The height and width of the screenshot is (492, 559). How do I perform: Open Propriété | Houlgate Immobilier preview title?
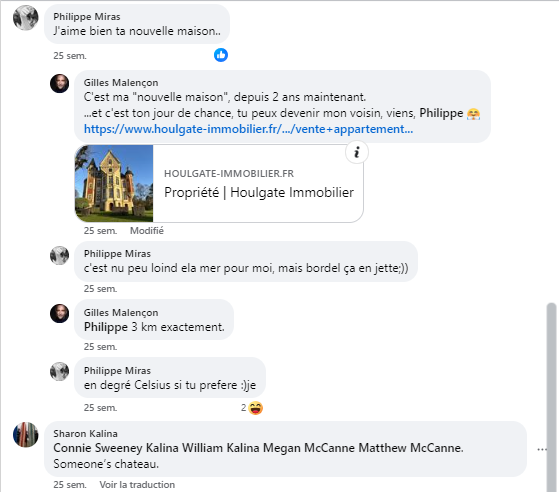click(259, 192)
